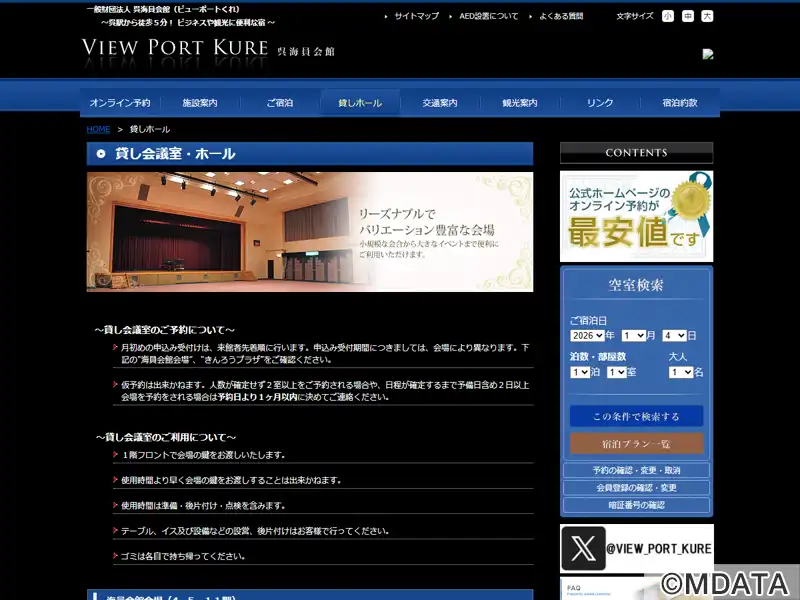
Task: Set font size to medium (中)
Action: 688,16
